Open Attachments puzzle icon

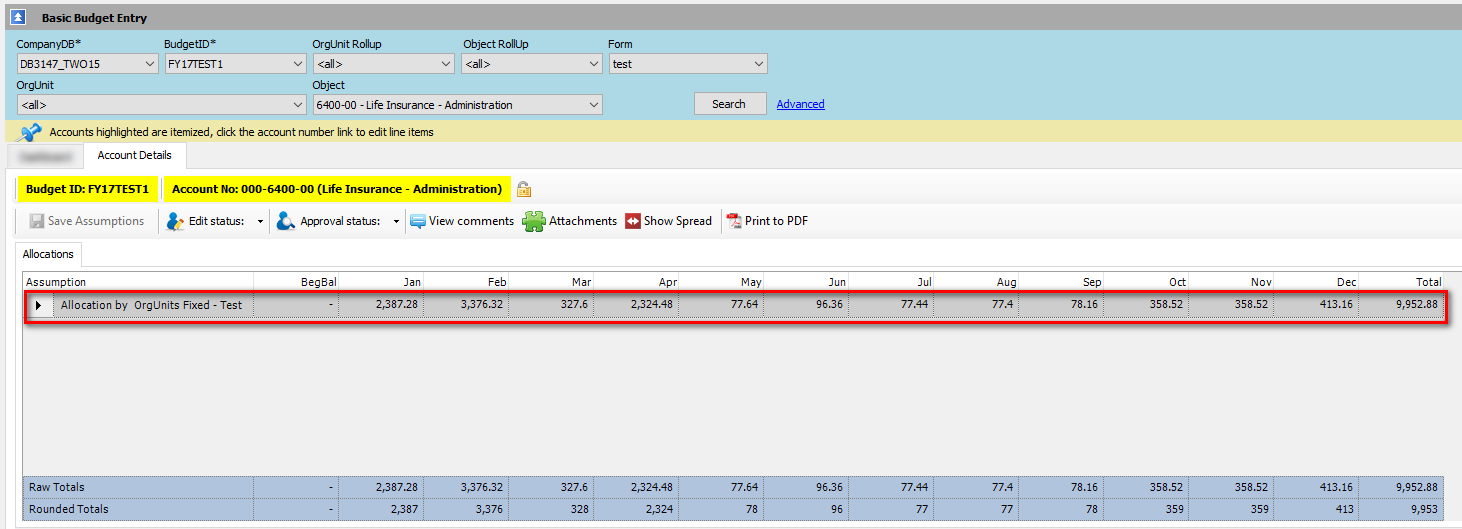click(x=534, y=221)
